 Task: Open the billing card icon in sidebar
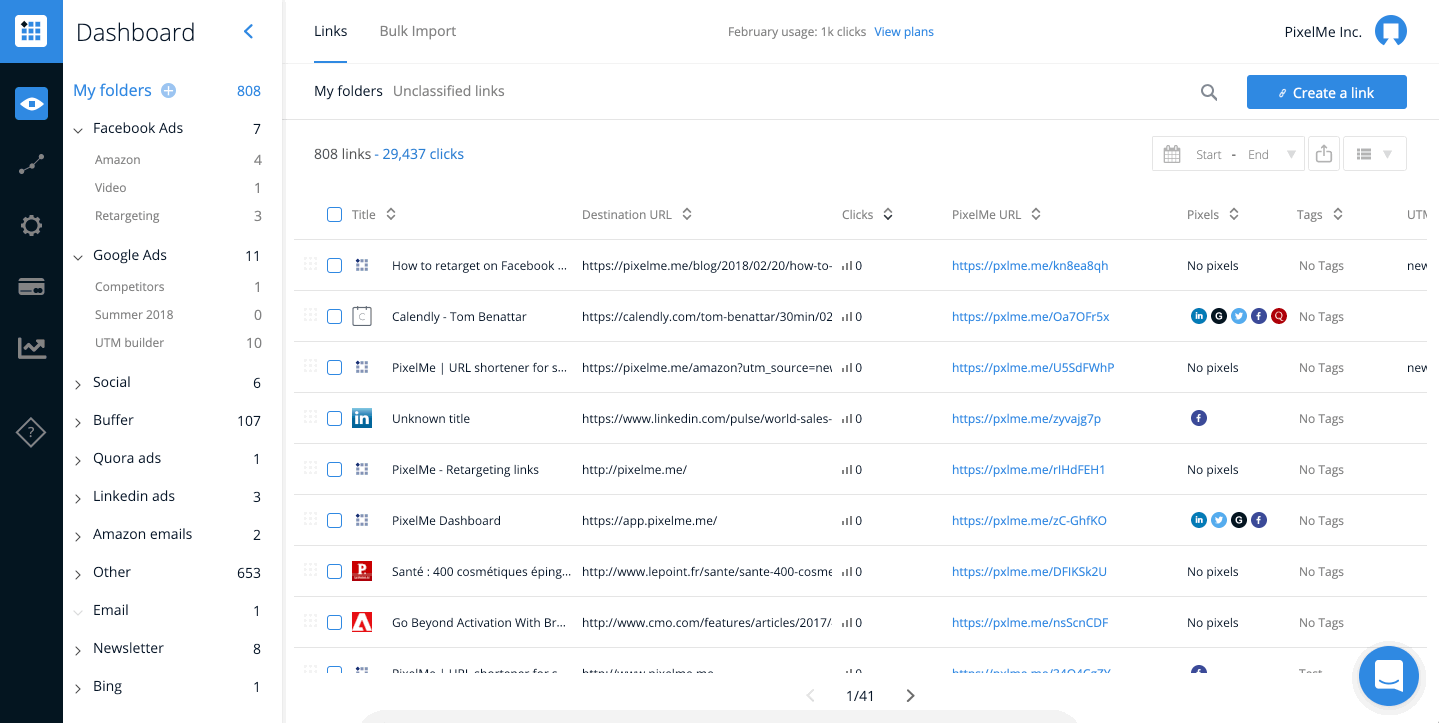click(31, 287)
